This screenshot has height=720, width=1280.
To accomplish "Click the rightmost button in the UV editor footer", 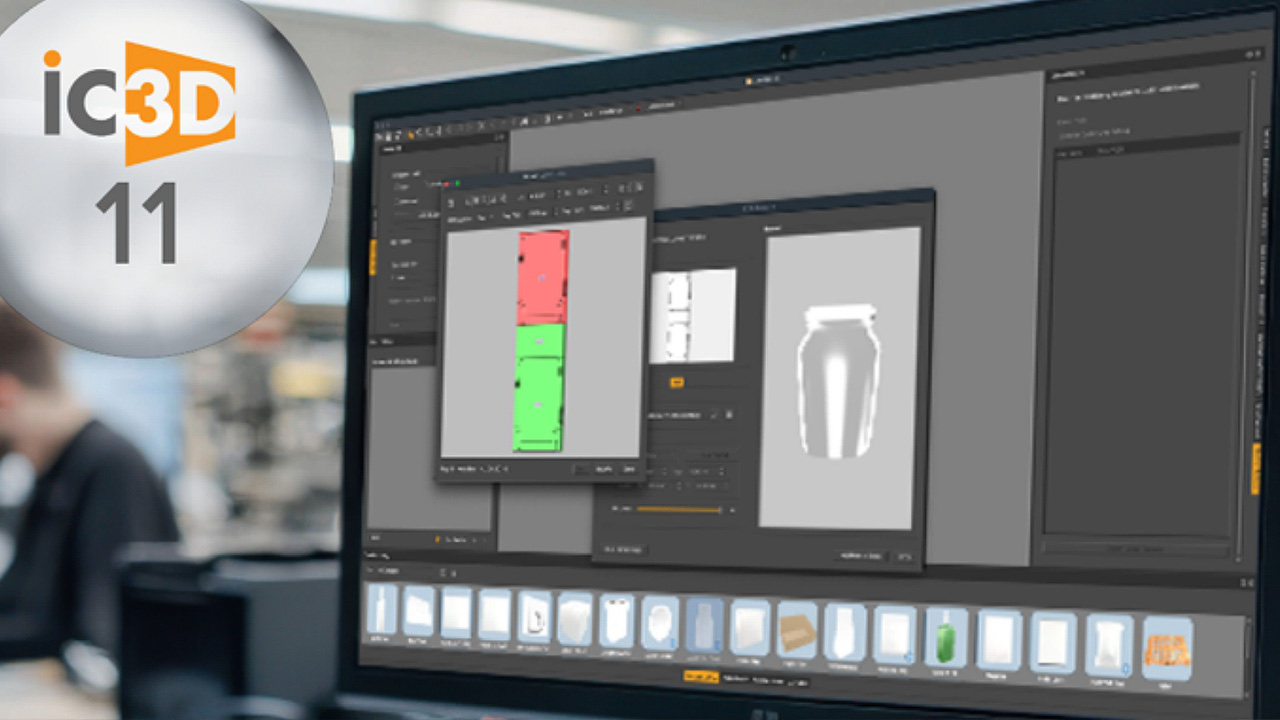I will 628,469.
